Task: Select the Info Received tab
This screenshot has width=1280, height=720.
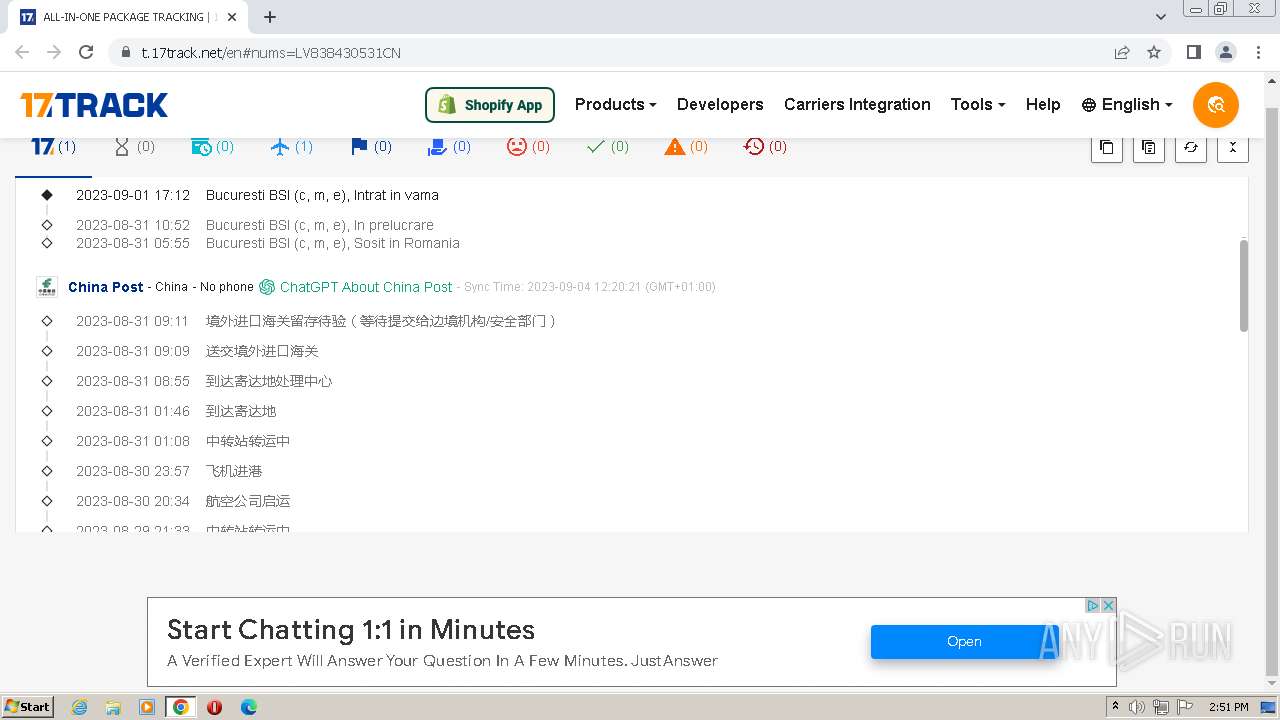Action: coord(212,147)
